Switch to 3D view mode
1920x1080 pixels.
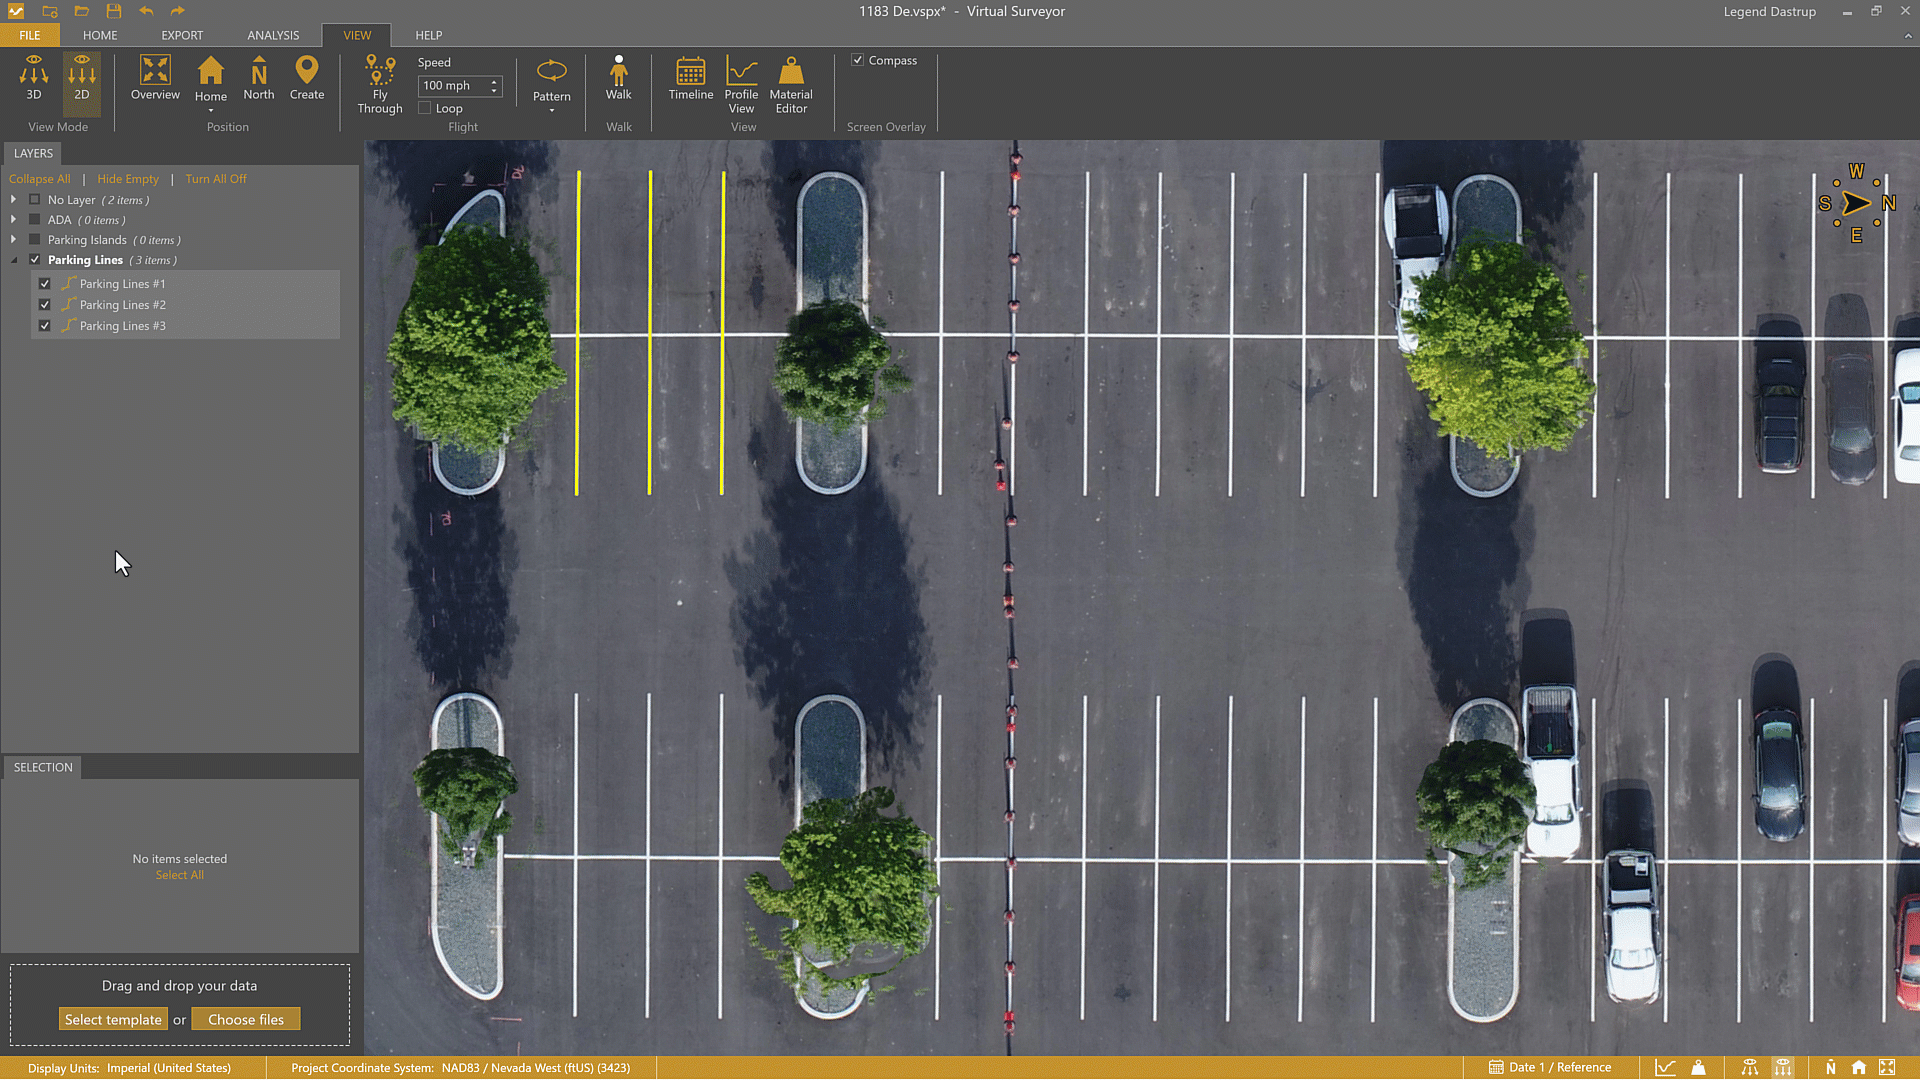pos(33,78)
